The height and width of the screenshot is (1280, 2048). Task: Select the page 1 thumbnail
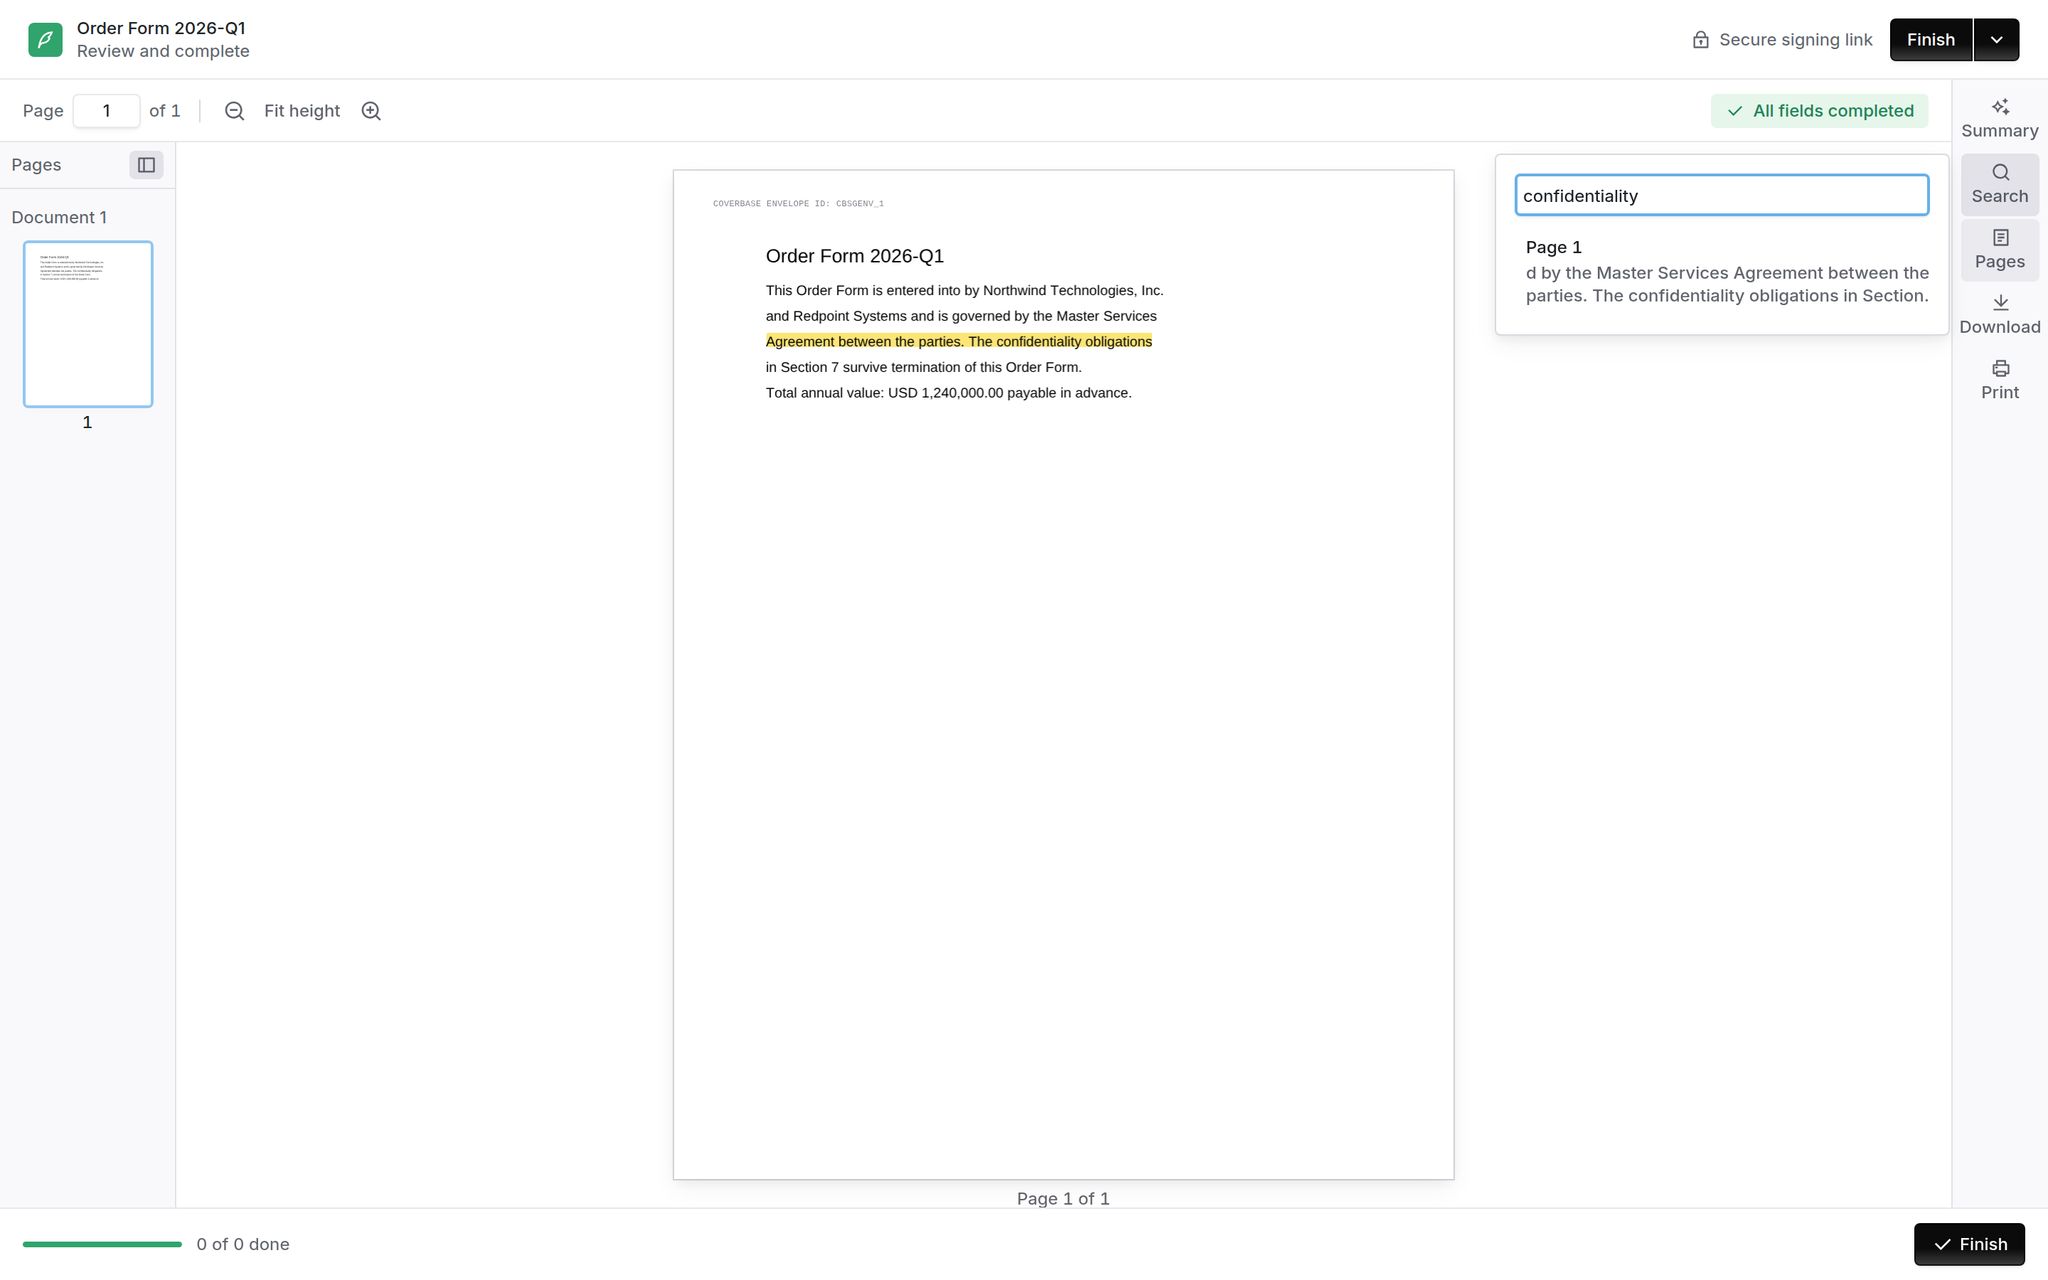88,324
